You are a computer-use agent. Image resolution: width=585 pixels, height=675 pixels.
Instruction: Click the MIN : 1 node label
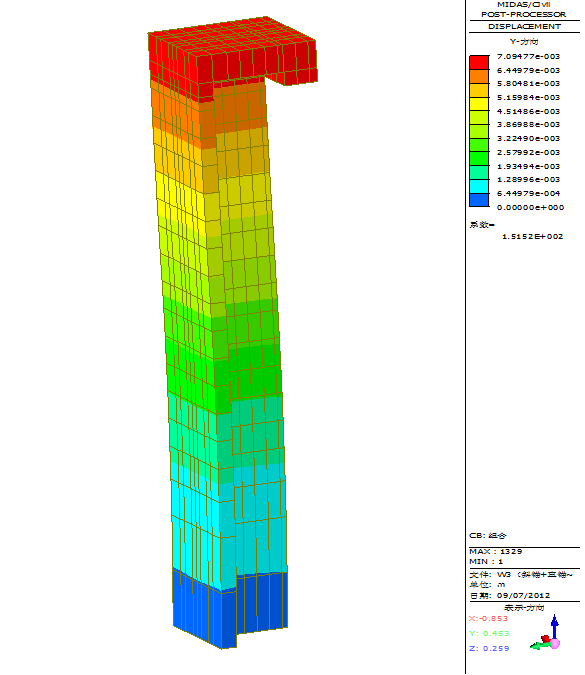(x=486, y=561)
